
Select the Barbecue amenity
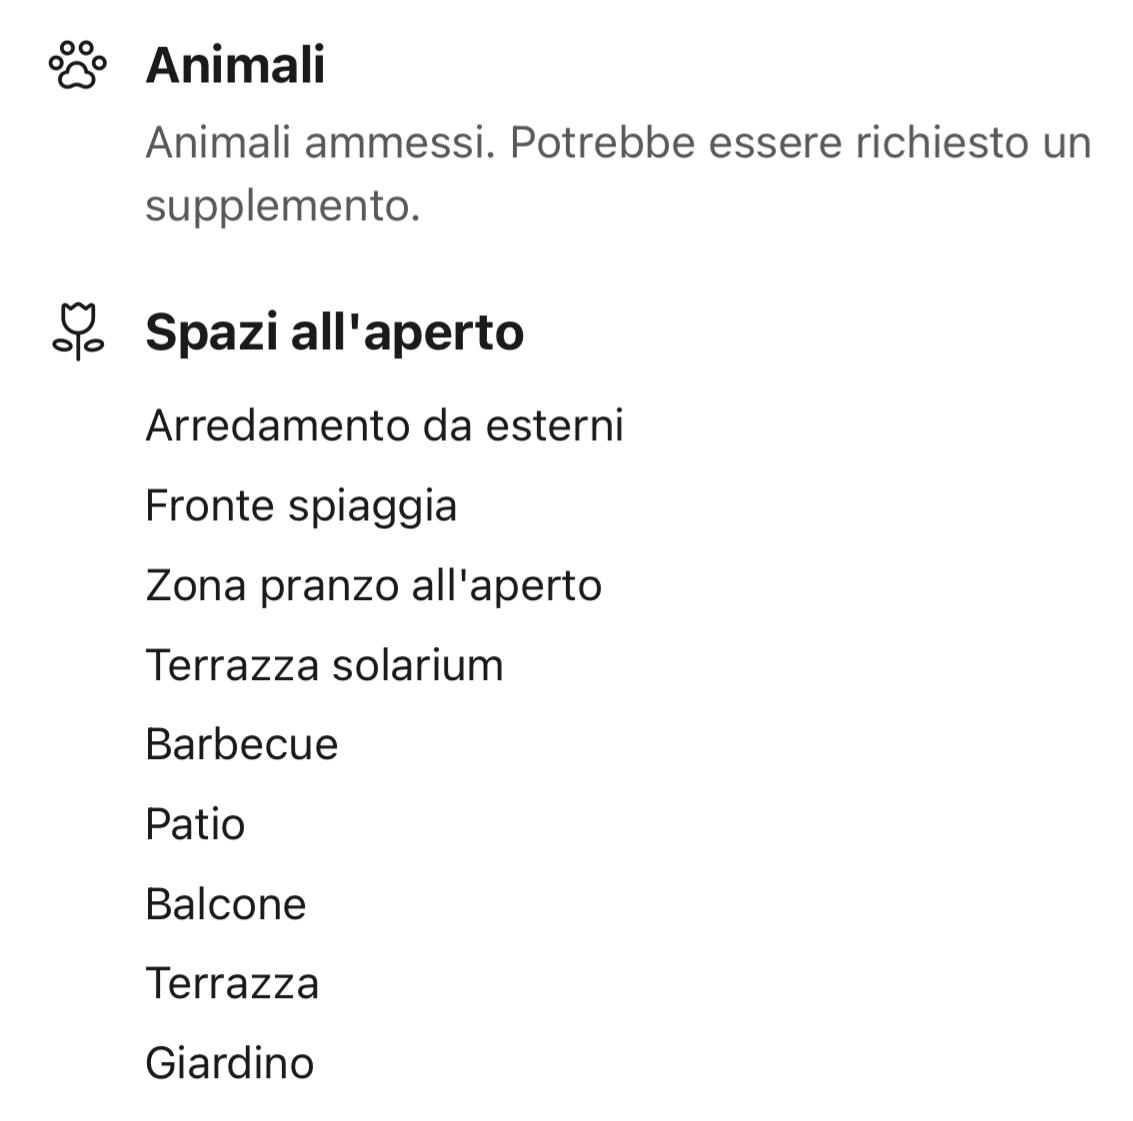click(241, 745)
